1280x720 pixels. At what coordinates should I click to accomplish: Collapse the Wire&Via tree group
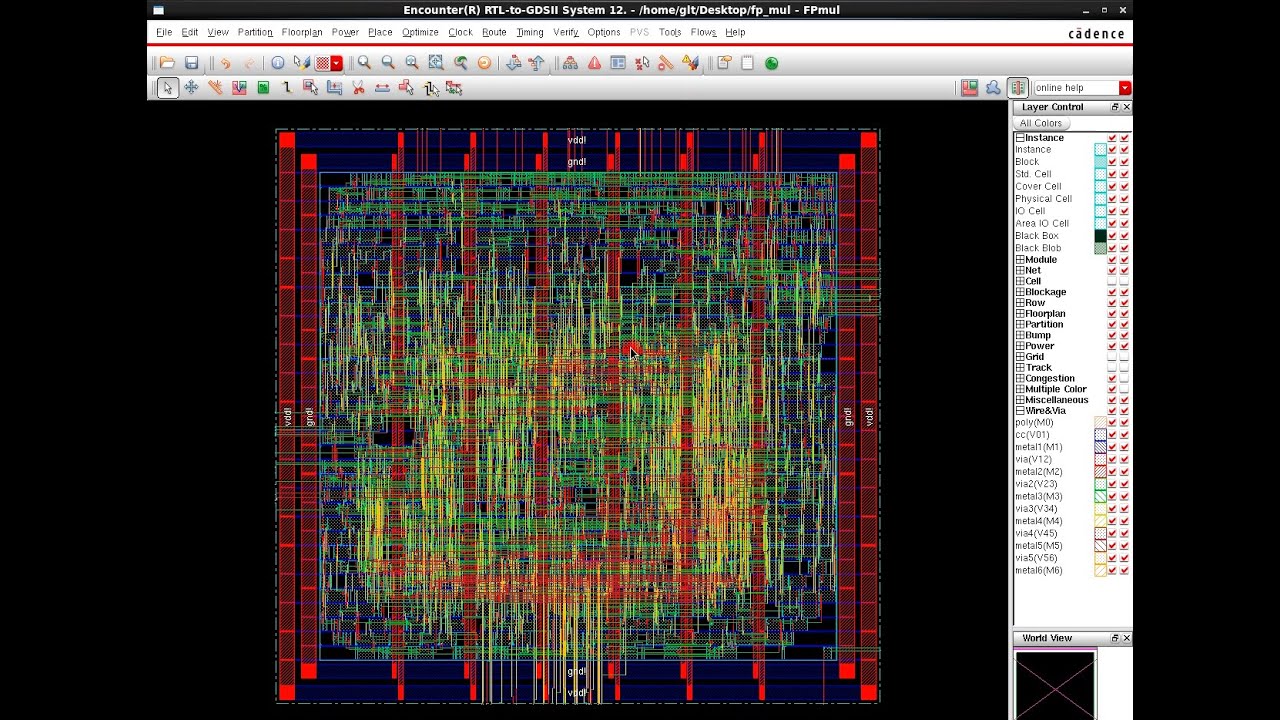[x=1020, y=411]
